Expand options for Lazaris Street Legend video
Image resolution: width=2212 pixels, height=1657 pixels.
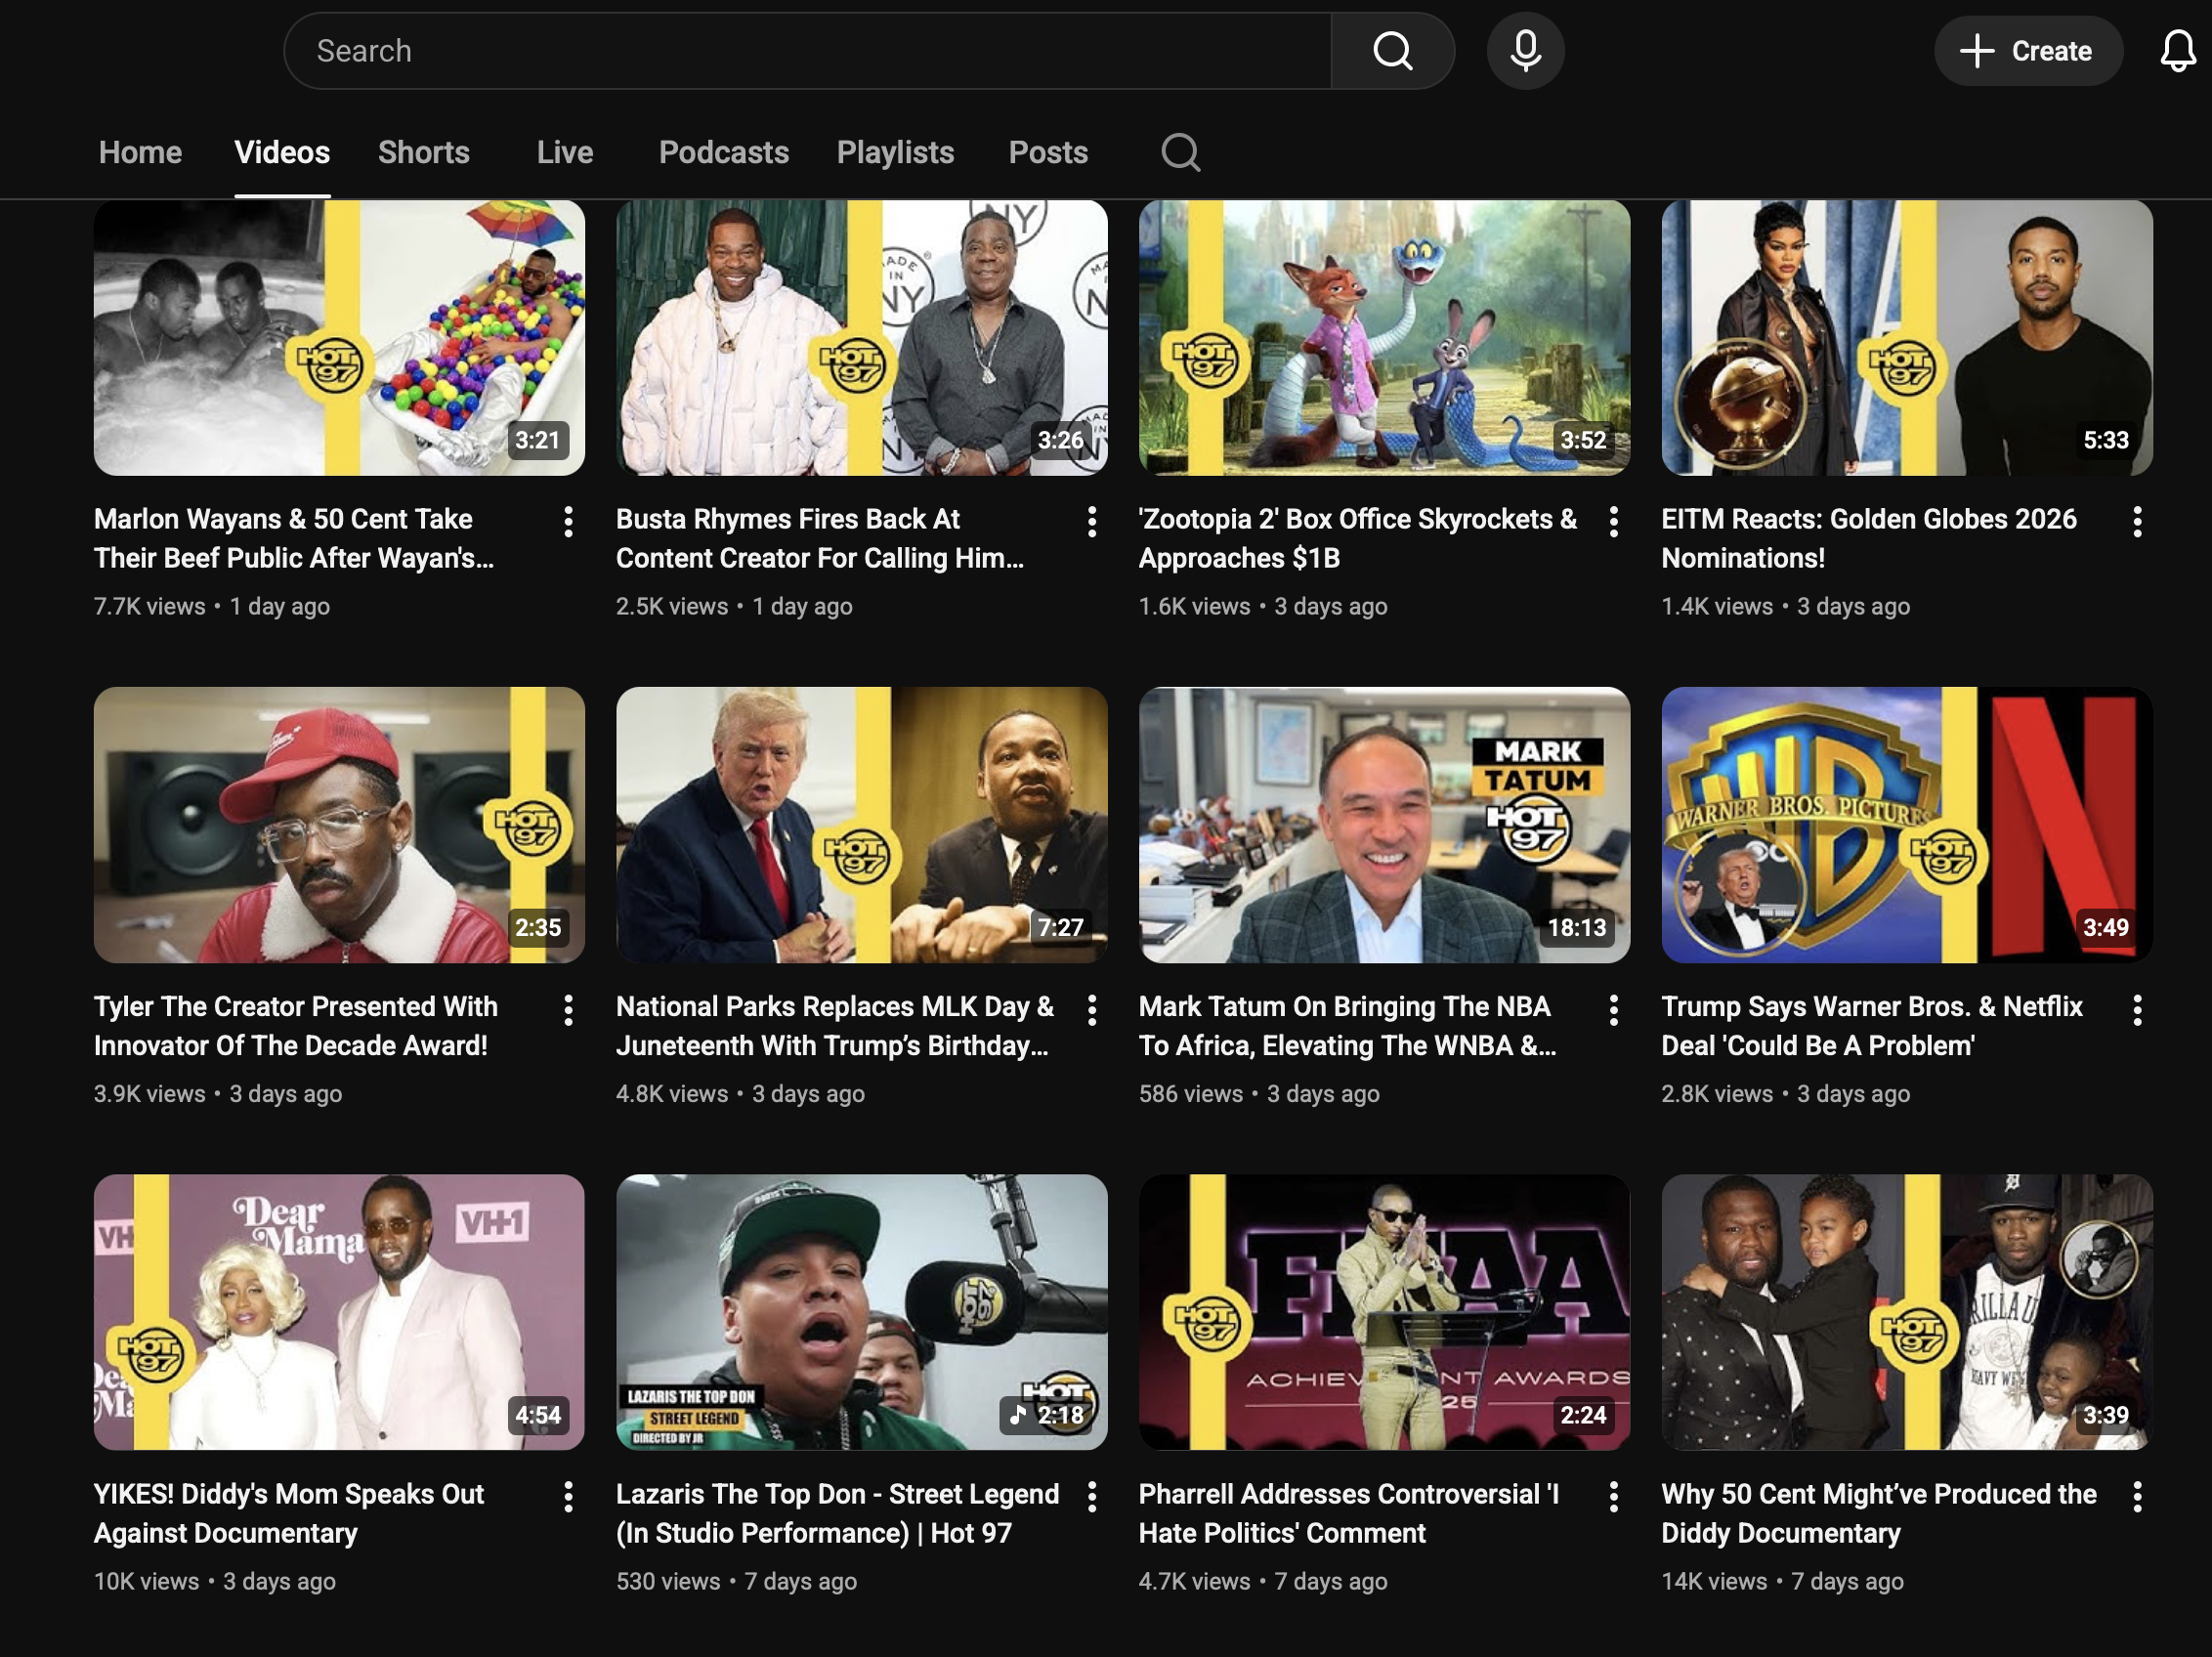[x=1091, y=1497]
